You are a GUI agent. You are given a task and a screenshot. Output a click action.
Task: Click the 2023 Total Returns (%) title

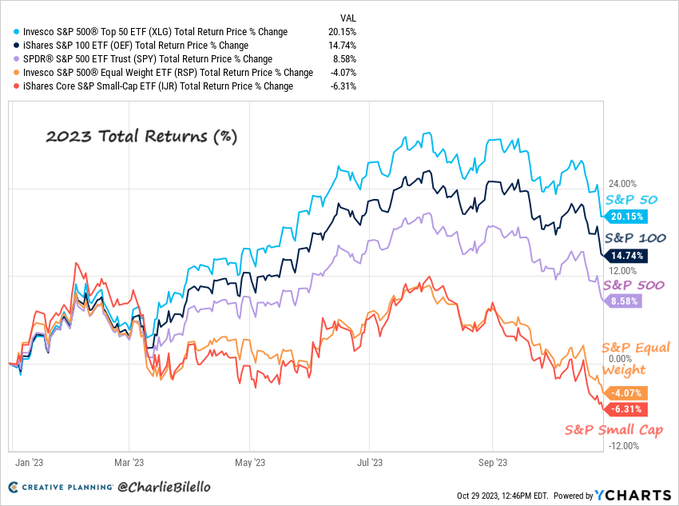tap(139, 135)
